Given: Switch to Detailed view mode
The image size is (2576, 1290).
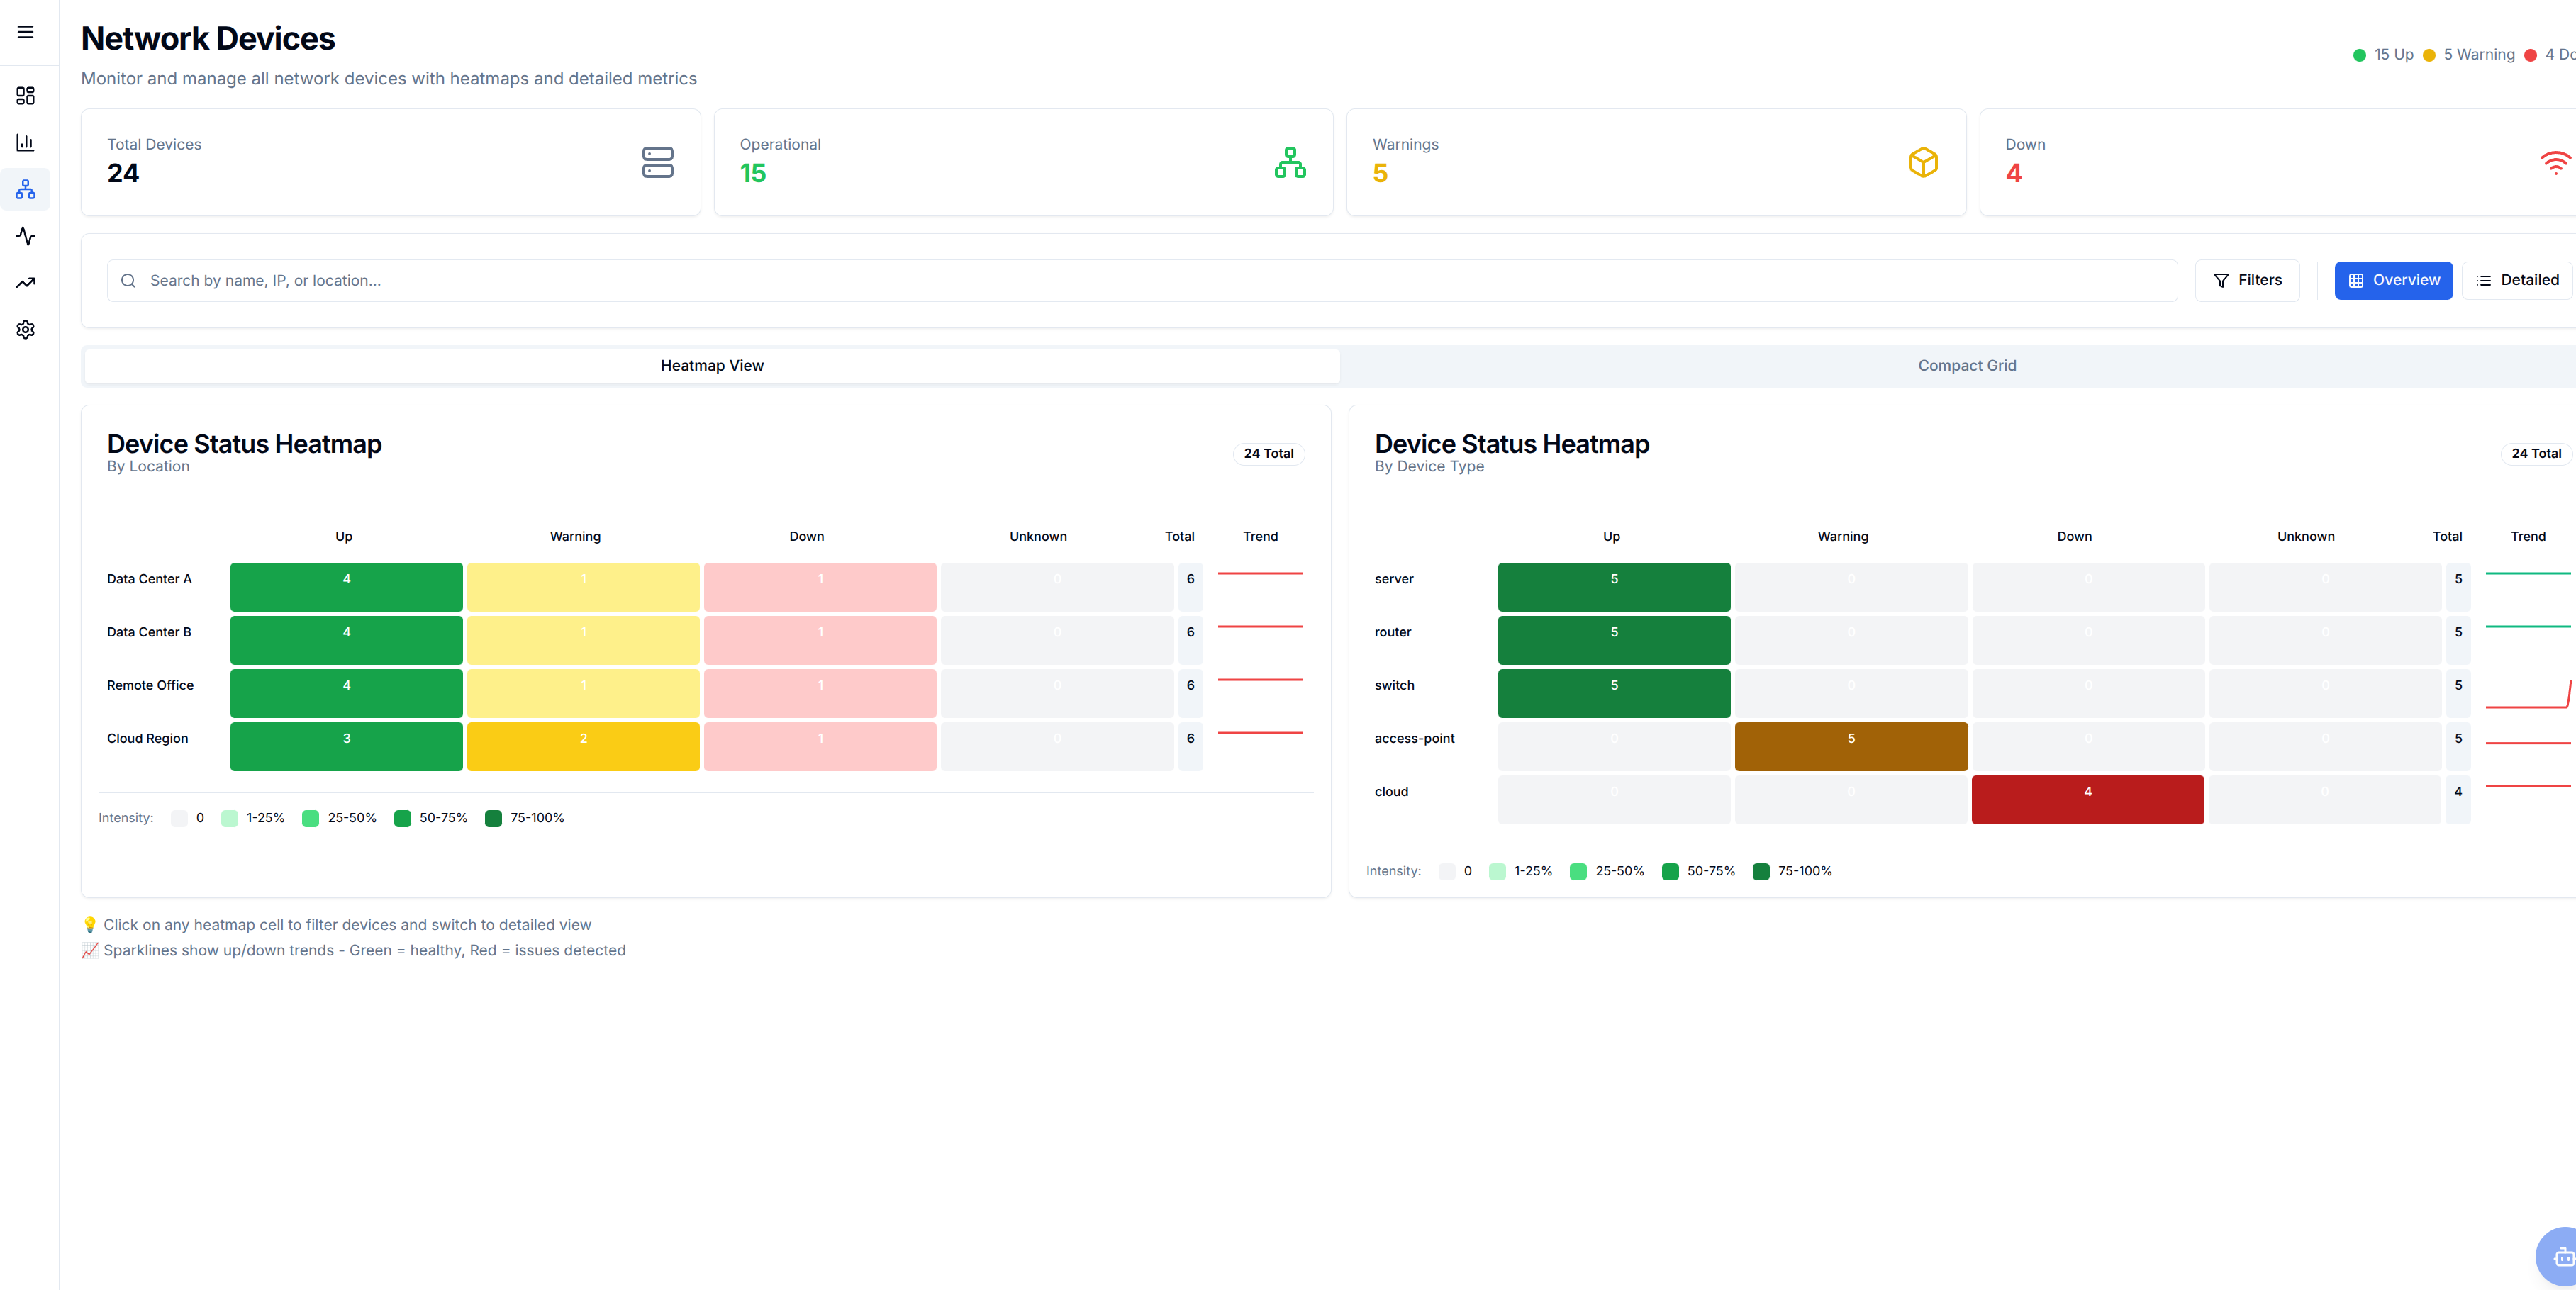Looking at the screenshot, I should coord(2518,280).
